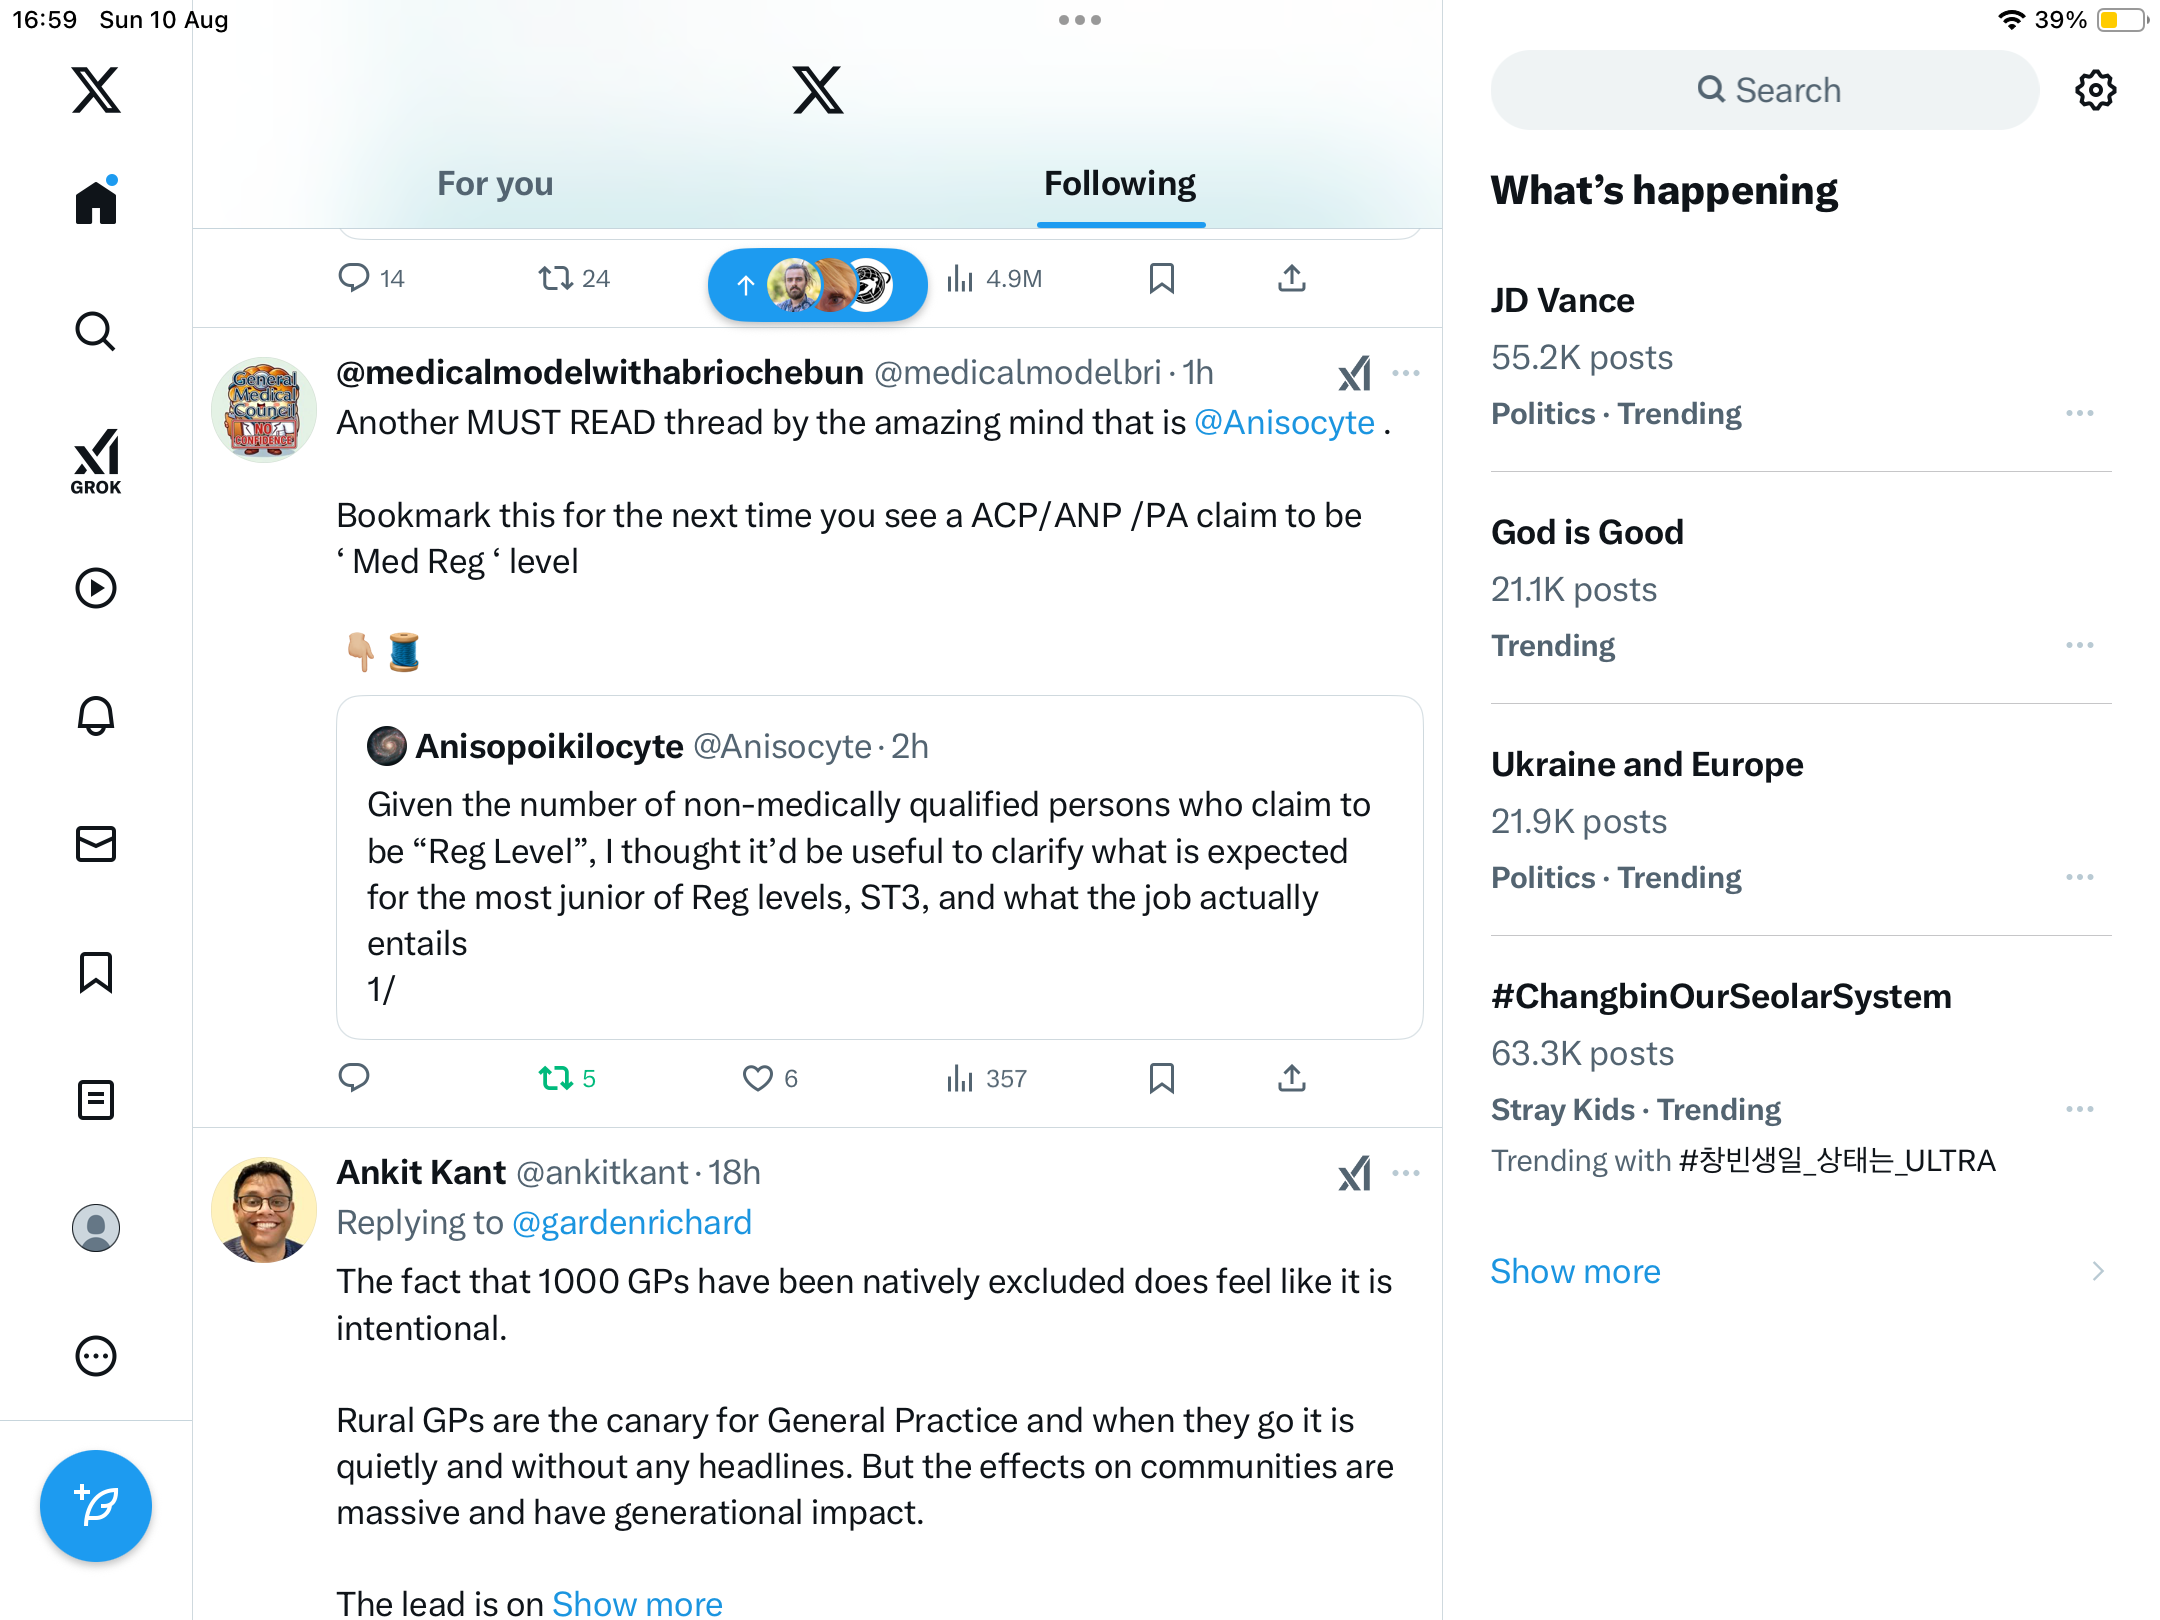Screen dimensions: 2160x1620
Task: Open the @Anisocyte mention link
Action: pyautogui.click(x=1284, y=423)
